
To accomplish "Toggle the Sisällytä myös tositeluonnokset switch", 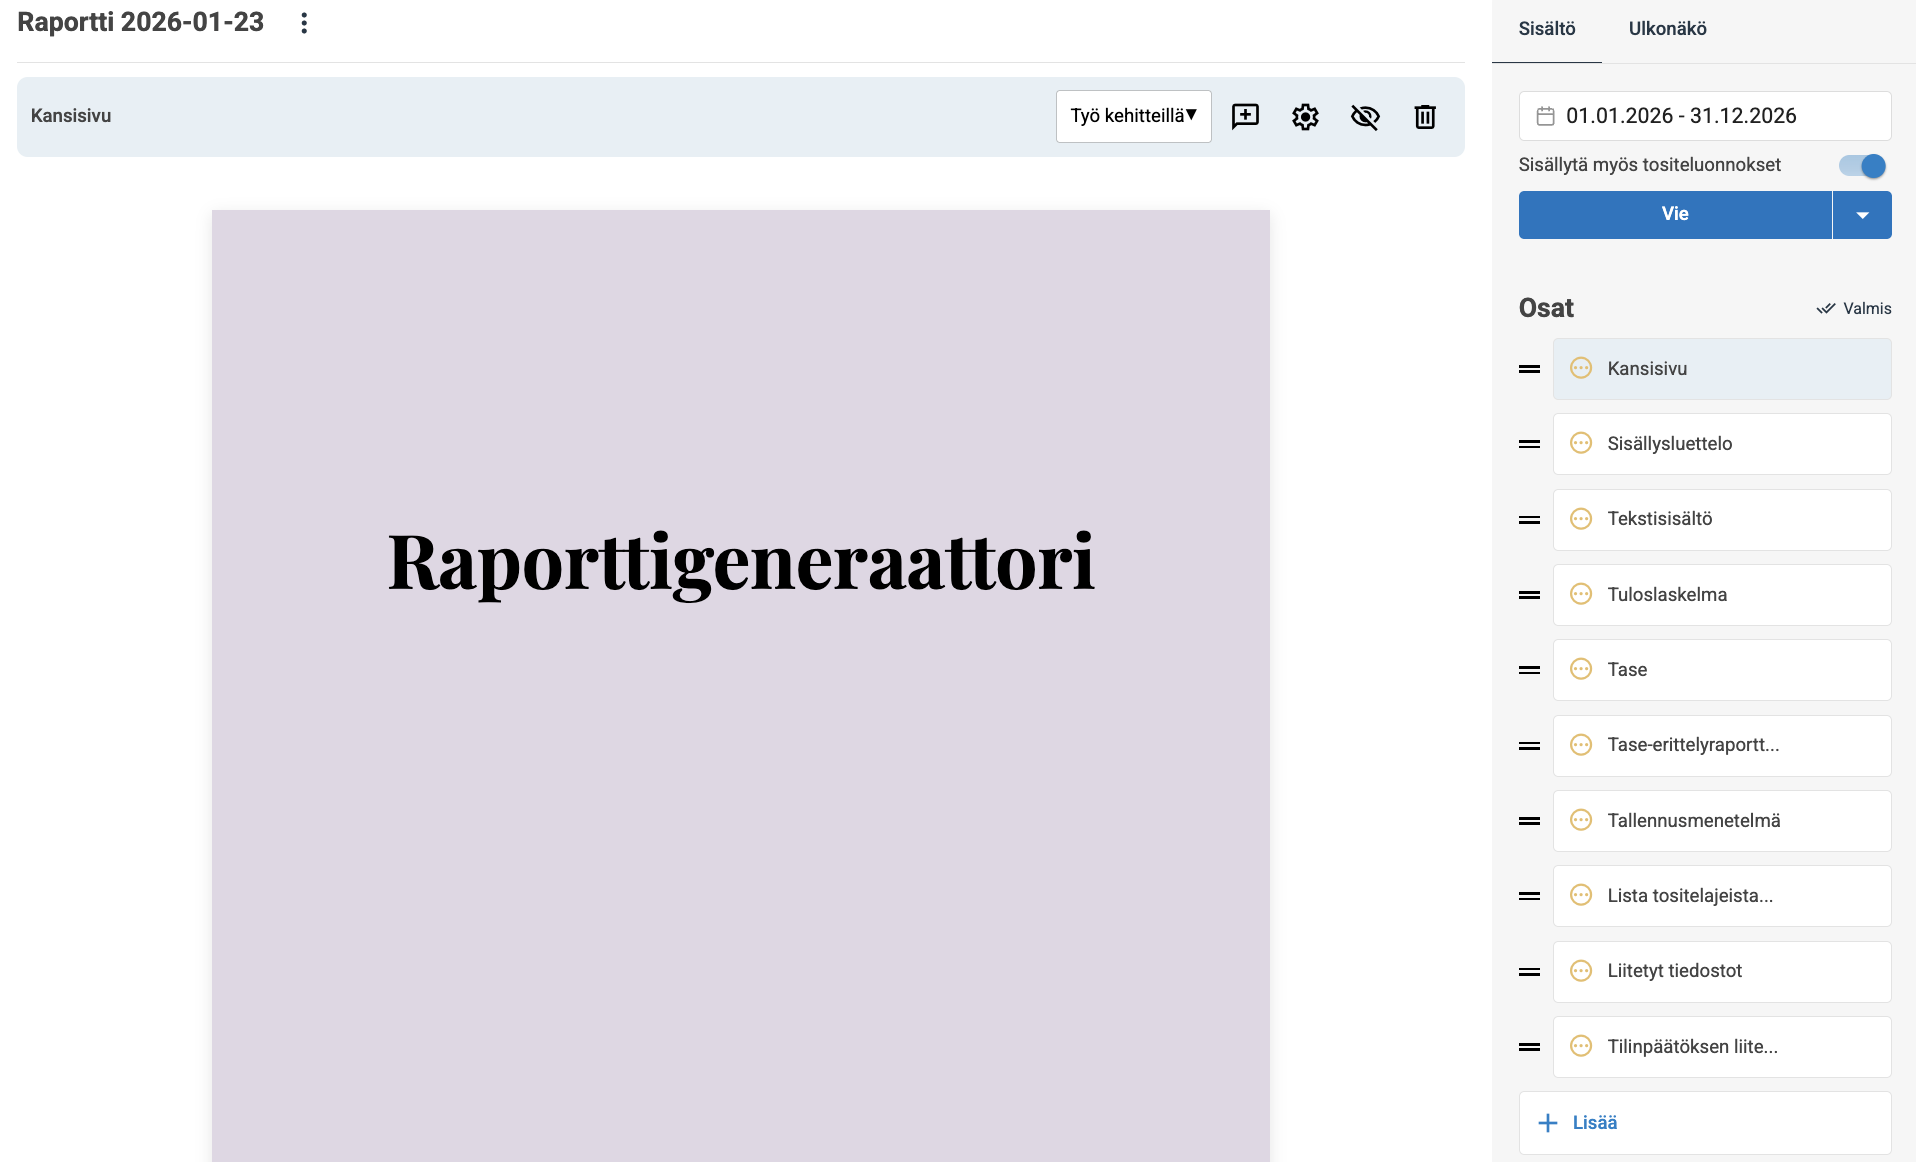I will (1862, 165).
